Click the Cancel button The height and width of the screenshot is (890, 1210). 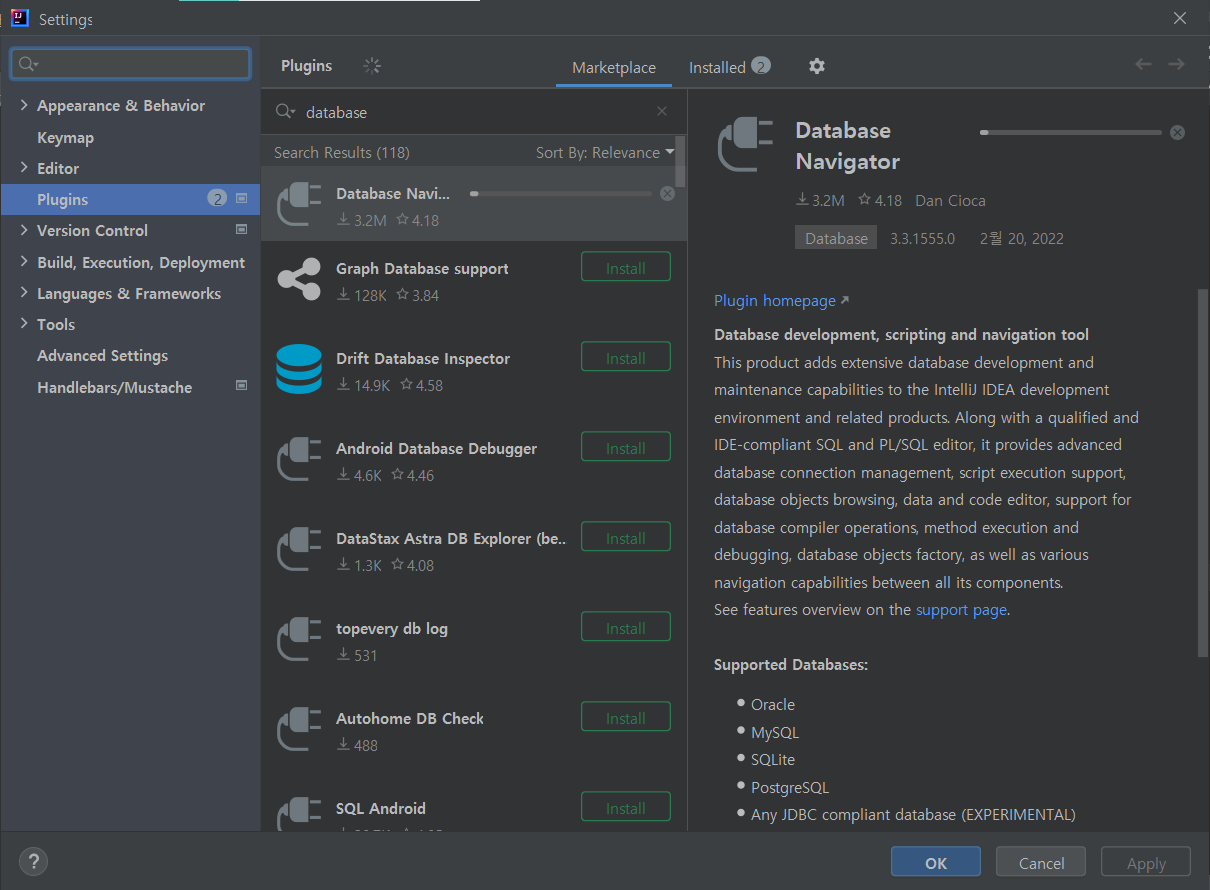(x=1041, y=863)
